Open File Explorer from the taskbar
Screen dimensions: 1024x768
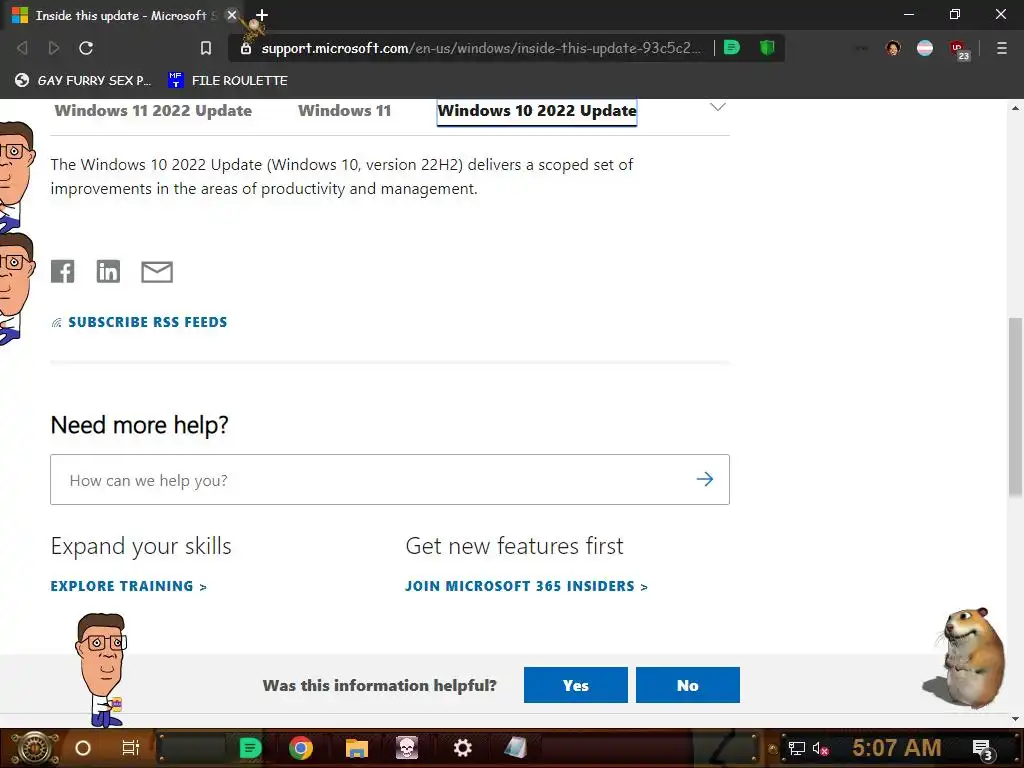tap(357, 748)
